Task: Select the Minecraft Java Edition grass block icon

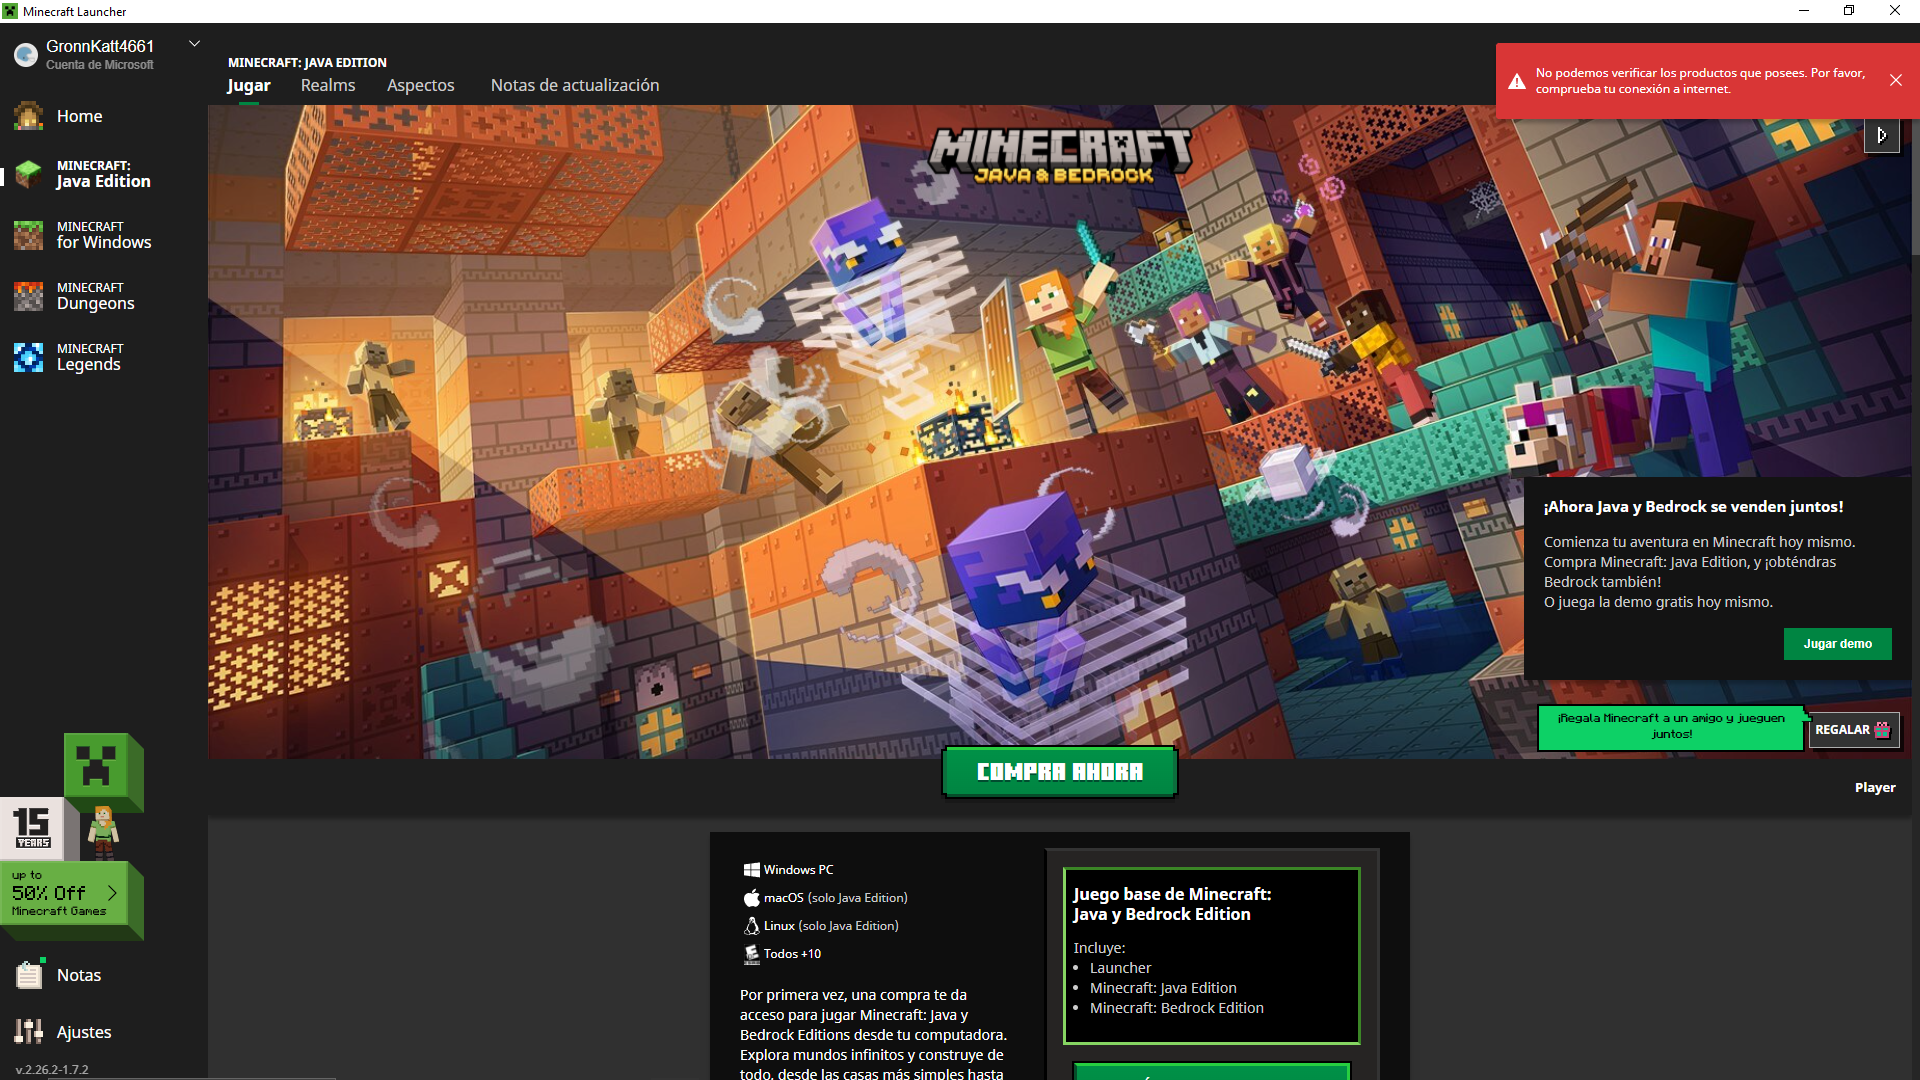Action: 28,175
